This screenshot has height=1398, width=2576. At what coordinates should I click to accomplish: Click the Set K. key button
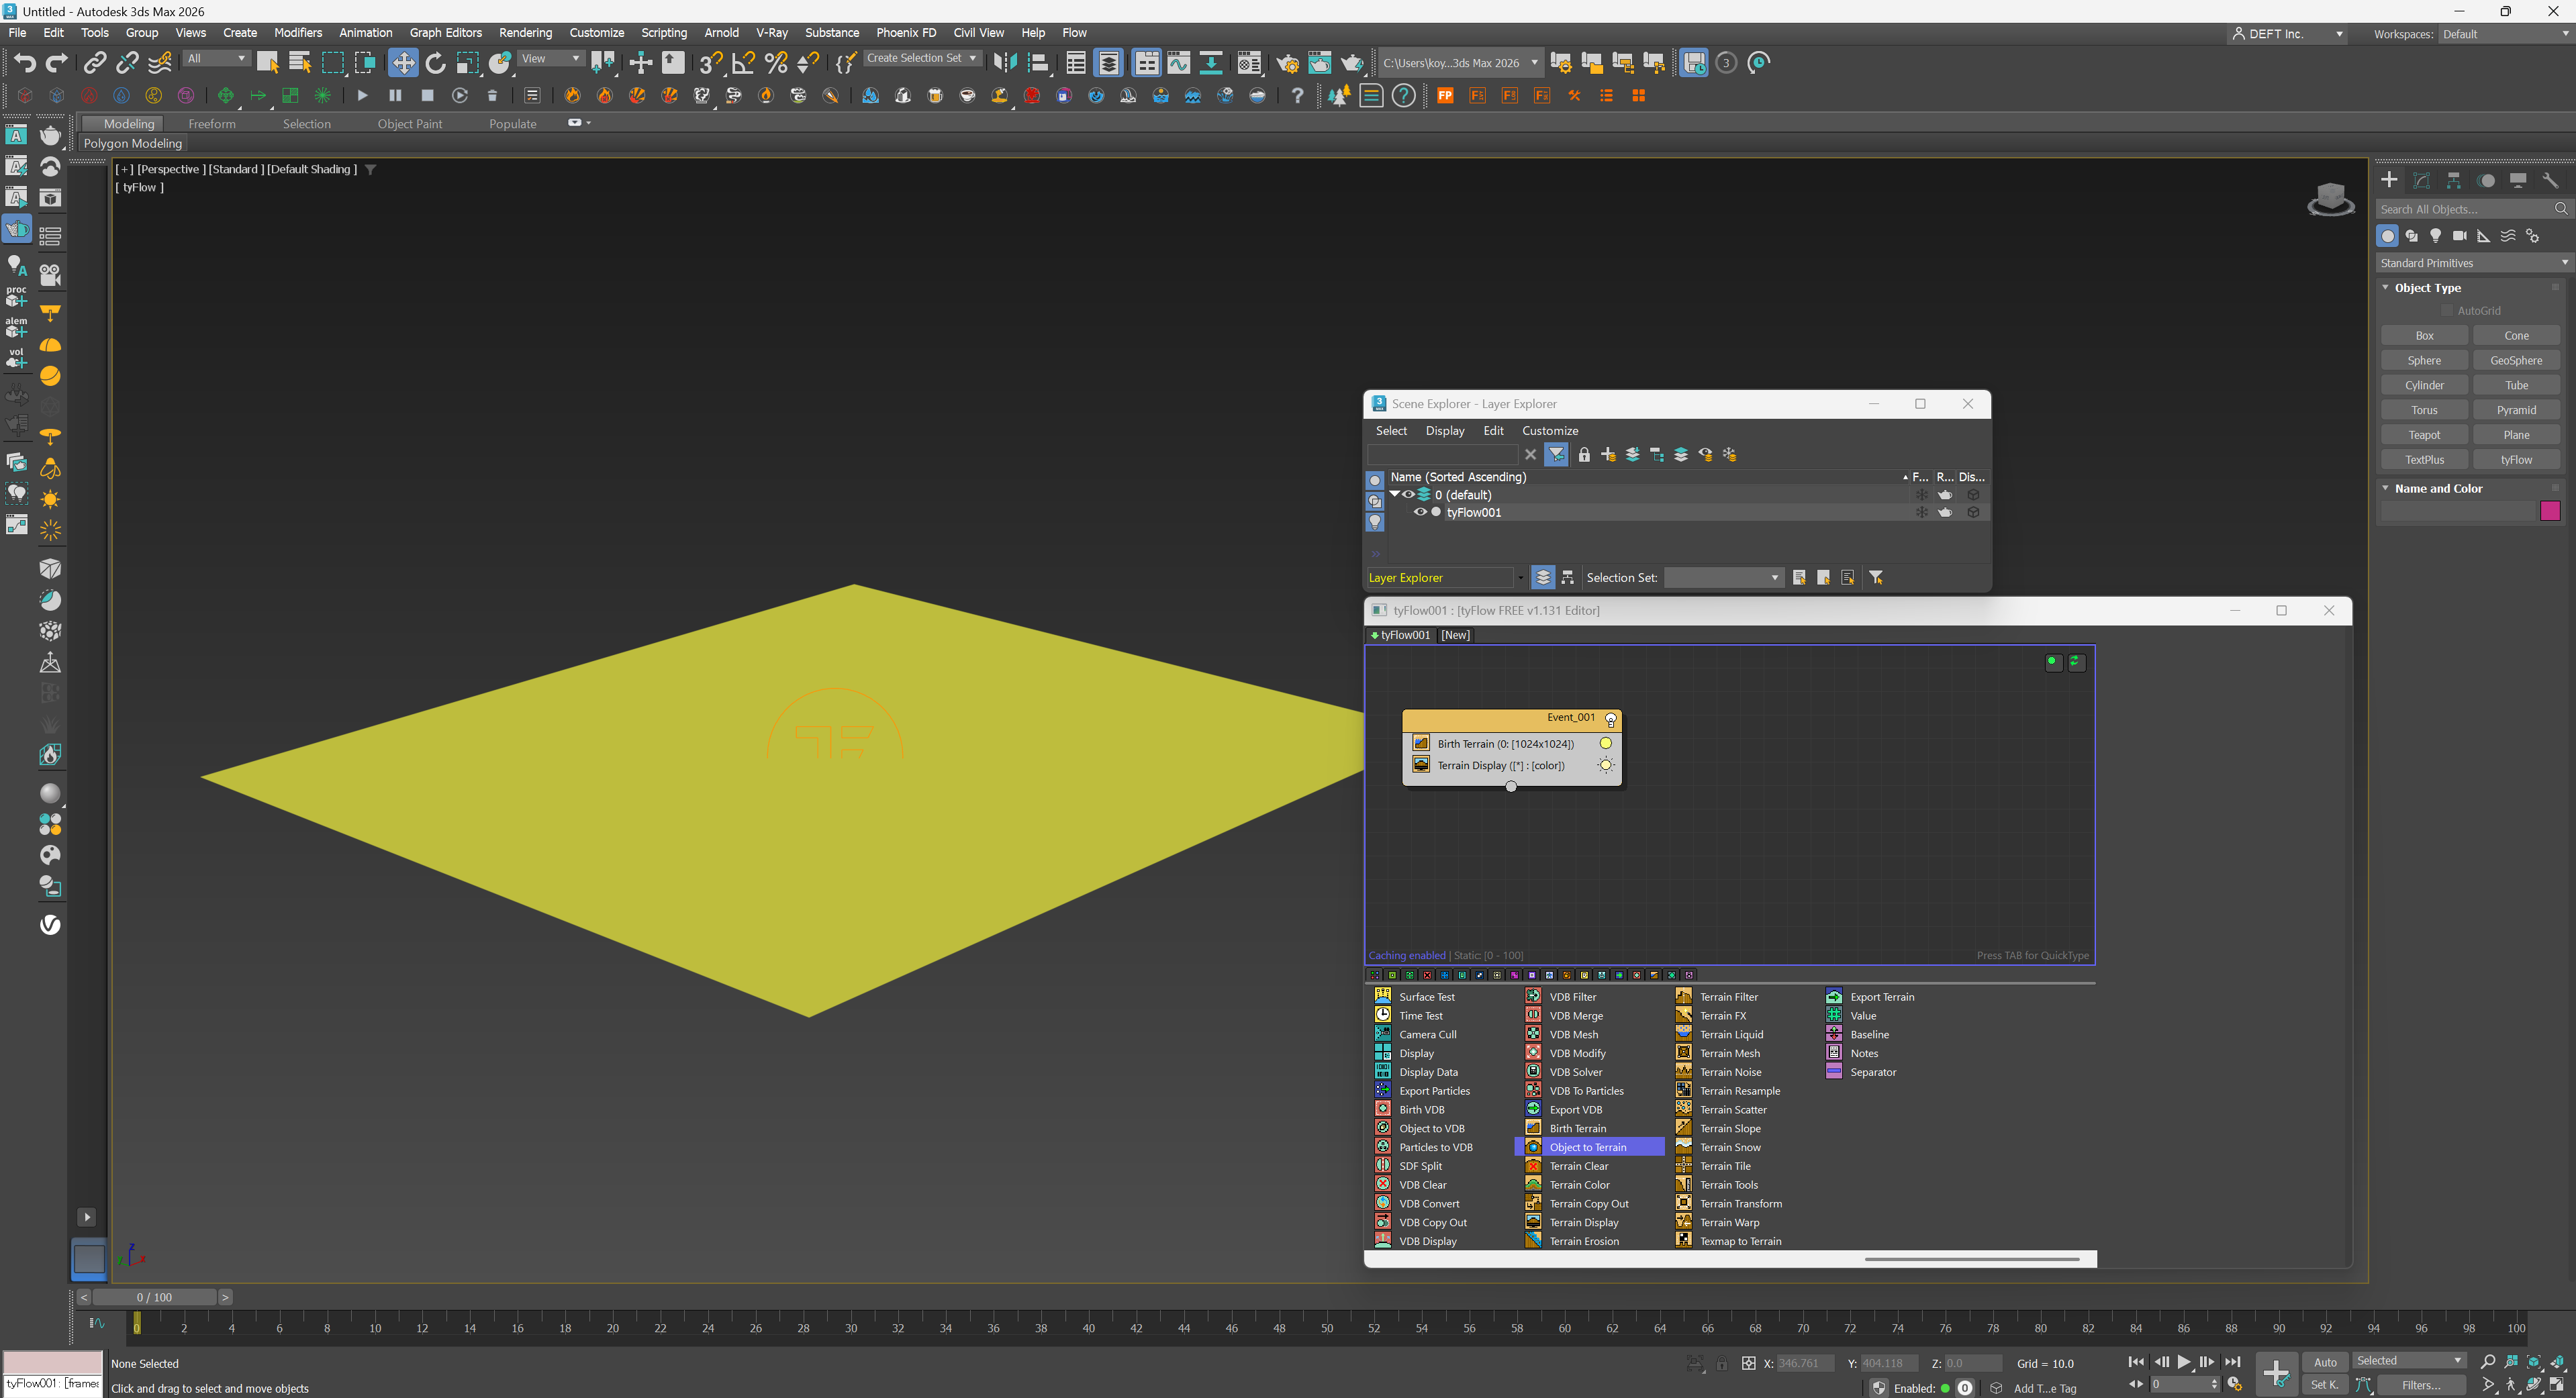2324,1385
